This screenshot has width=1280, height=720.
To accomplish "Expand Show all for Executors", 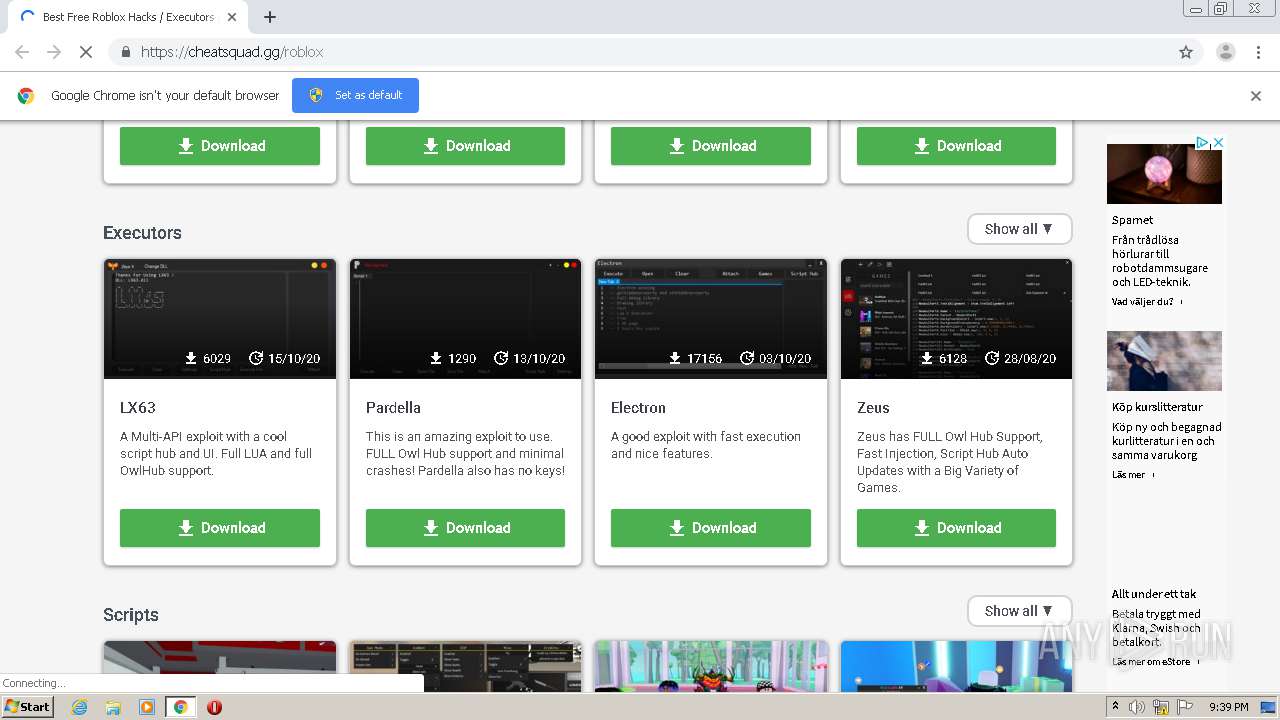I will [1019, 229].
